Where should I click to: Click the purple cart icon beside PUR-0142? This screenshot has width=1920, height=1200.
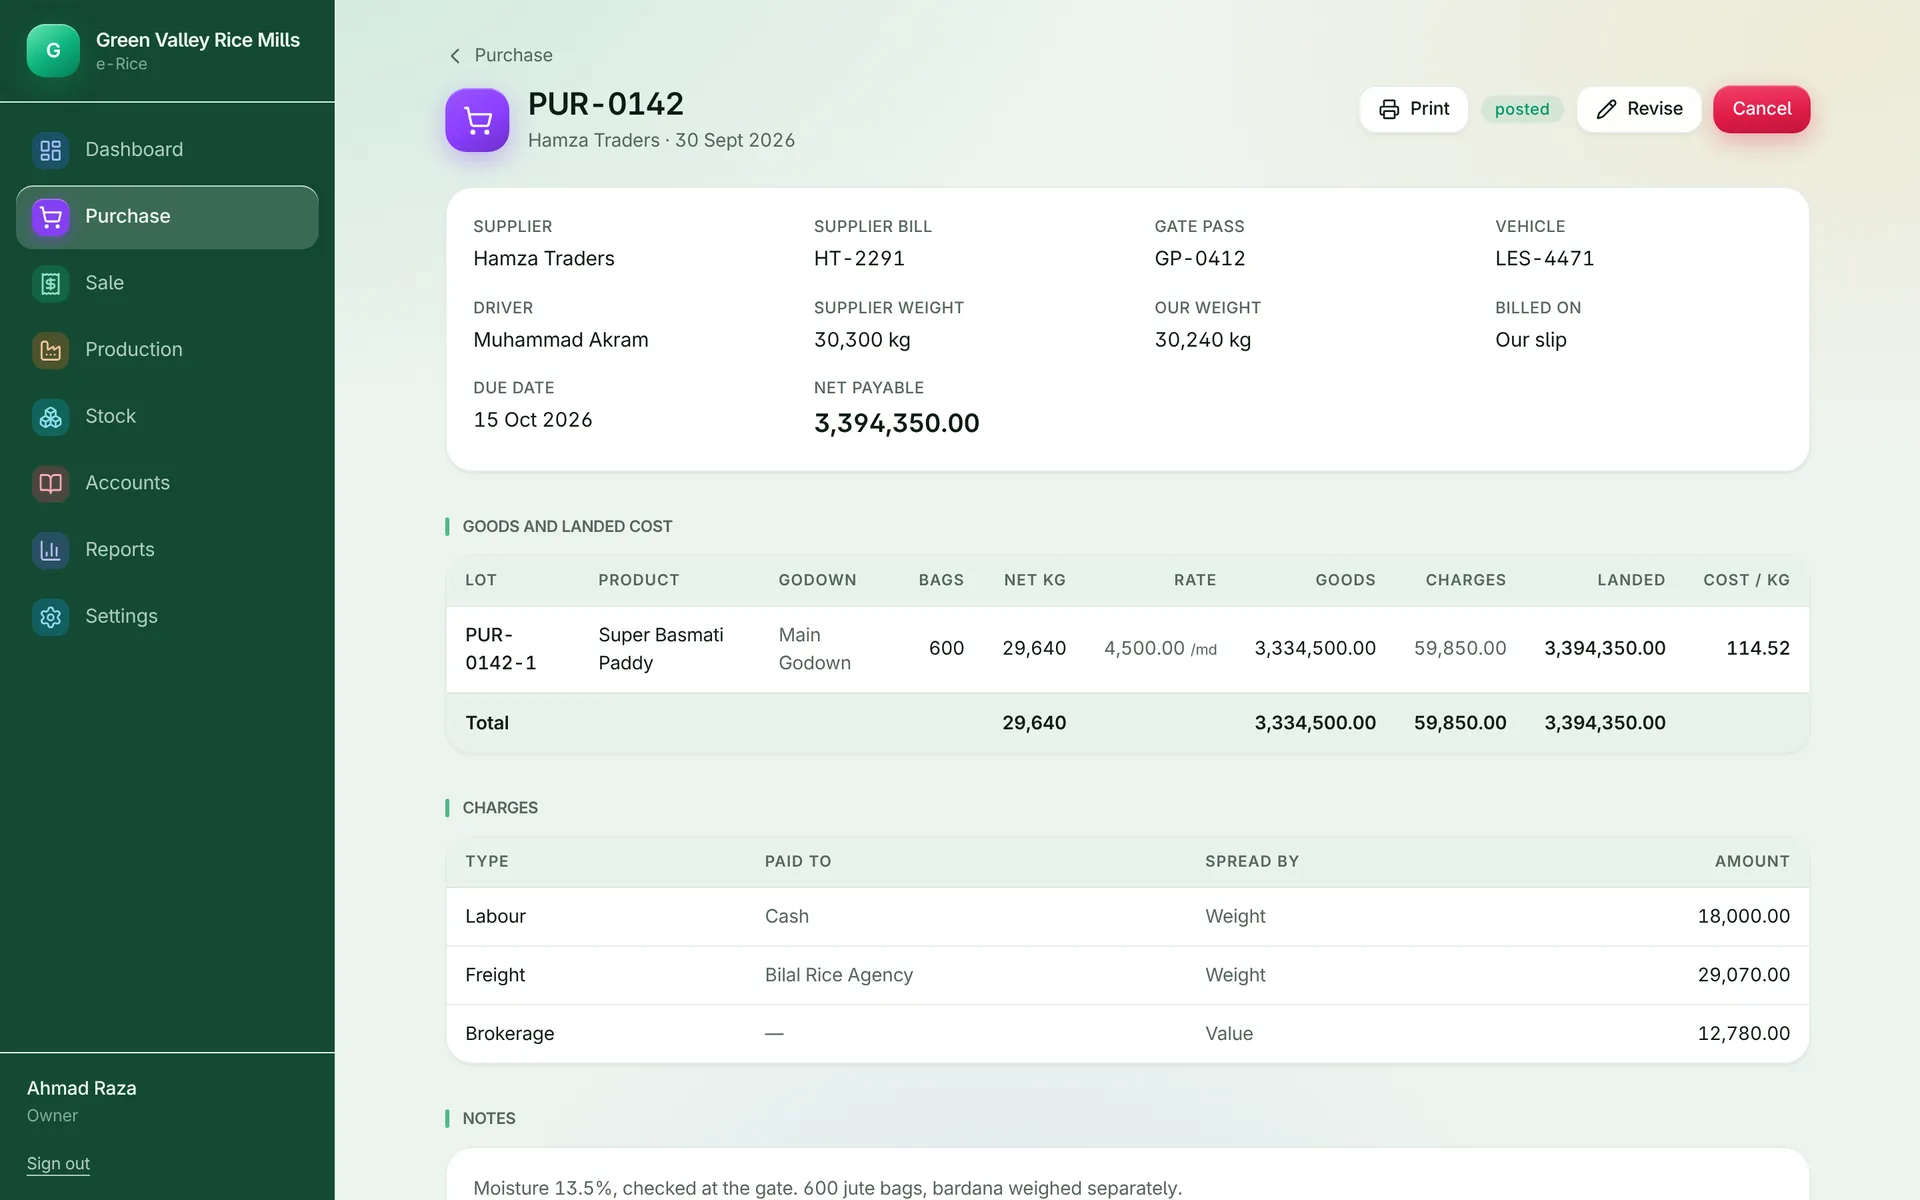477,120
